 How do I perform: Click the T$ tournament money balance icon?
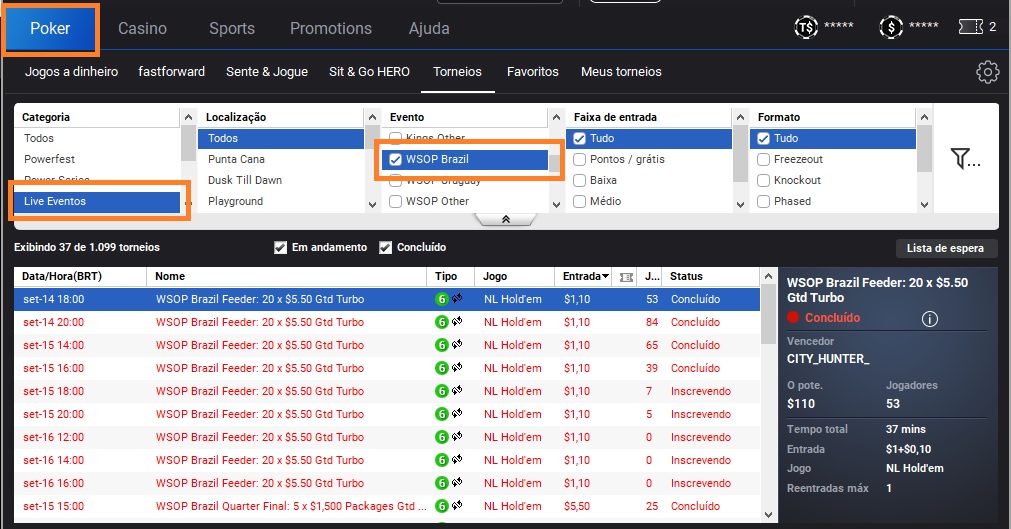click(806, 27)
